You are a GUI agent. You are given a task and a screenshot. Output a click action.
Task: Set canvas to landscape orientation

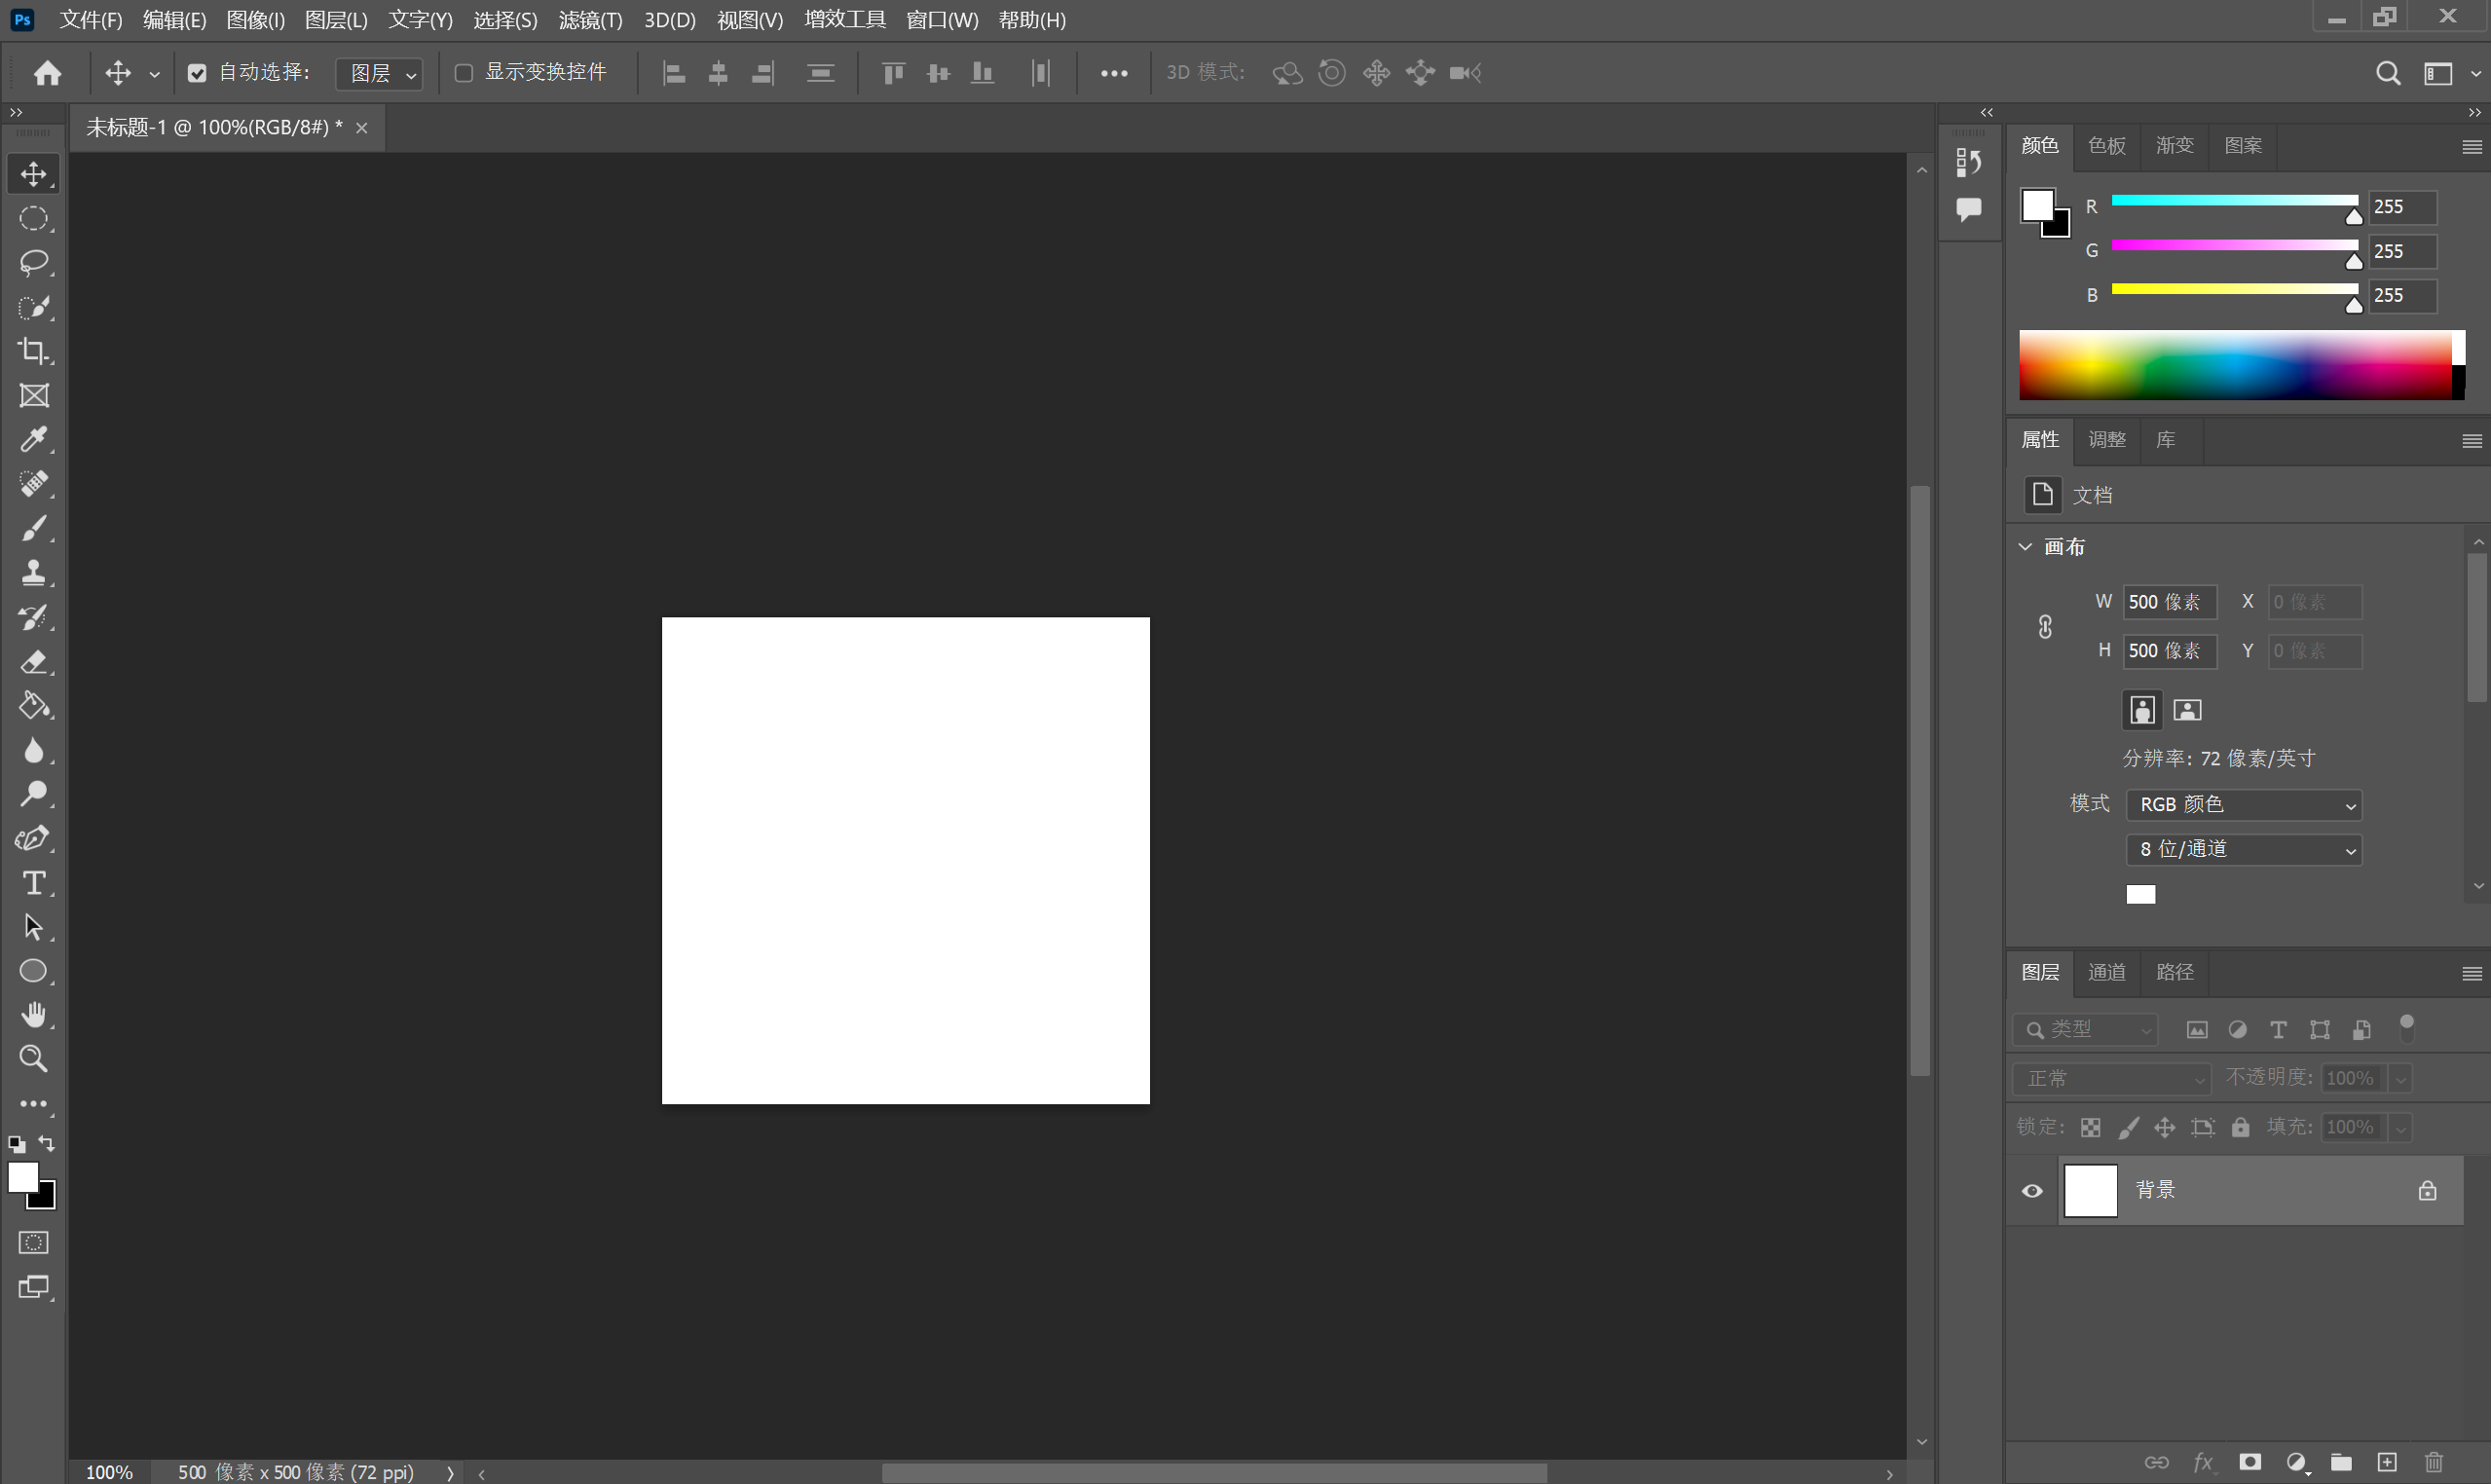[x=2187, y=711]
